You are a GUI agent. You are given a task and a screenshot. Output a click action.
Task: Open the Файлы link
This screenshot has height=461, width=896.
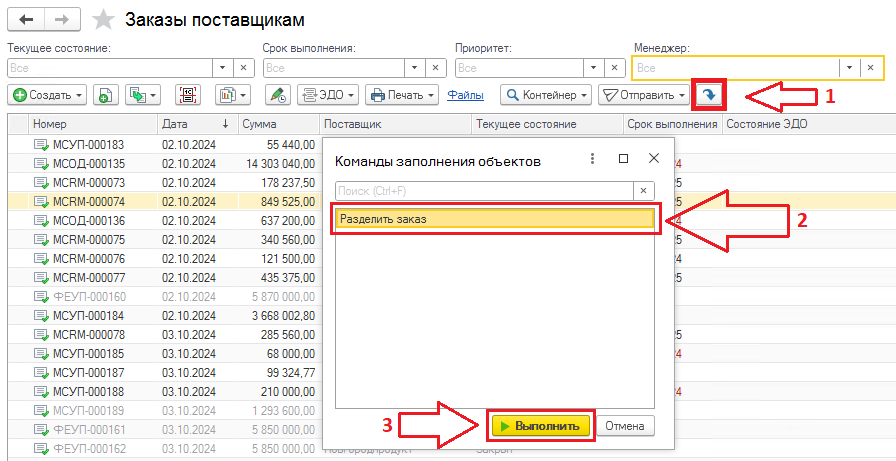coord(466,95)
